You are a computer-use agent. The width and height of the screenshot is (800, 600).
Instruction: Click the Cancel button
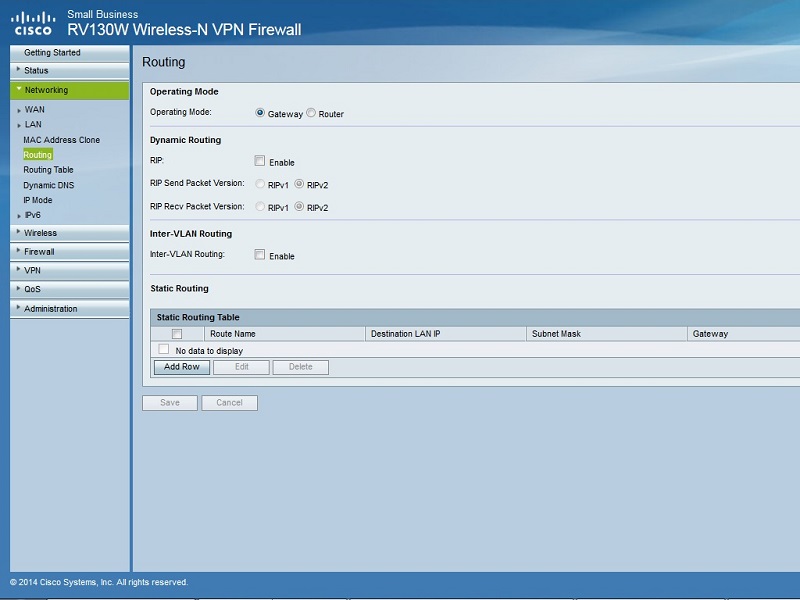point(230,403)
